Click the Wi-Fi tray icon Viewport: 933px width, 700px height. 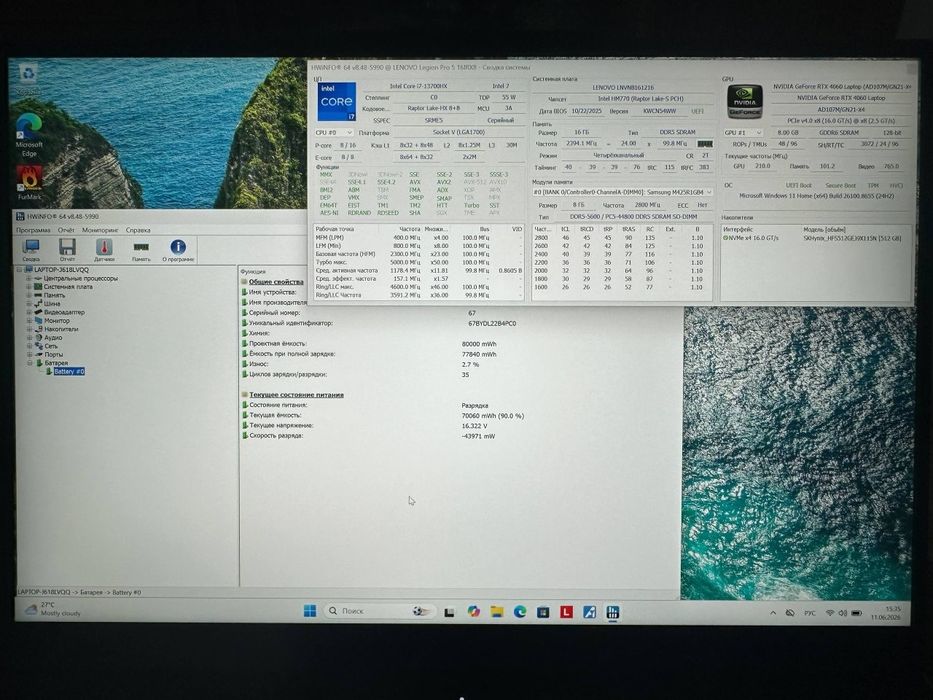pos(829,612)
